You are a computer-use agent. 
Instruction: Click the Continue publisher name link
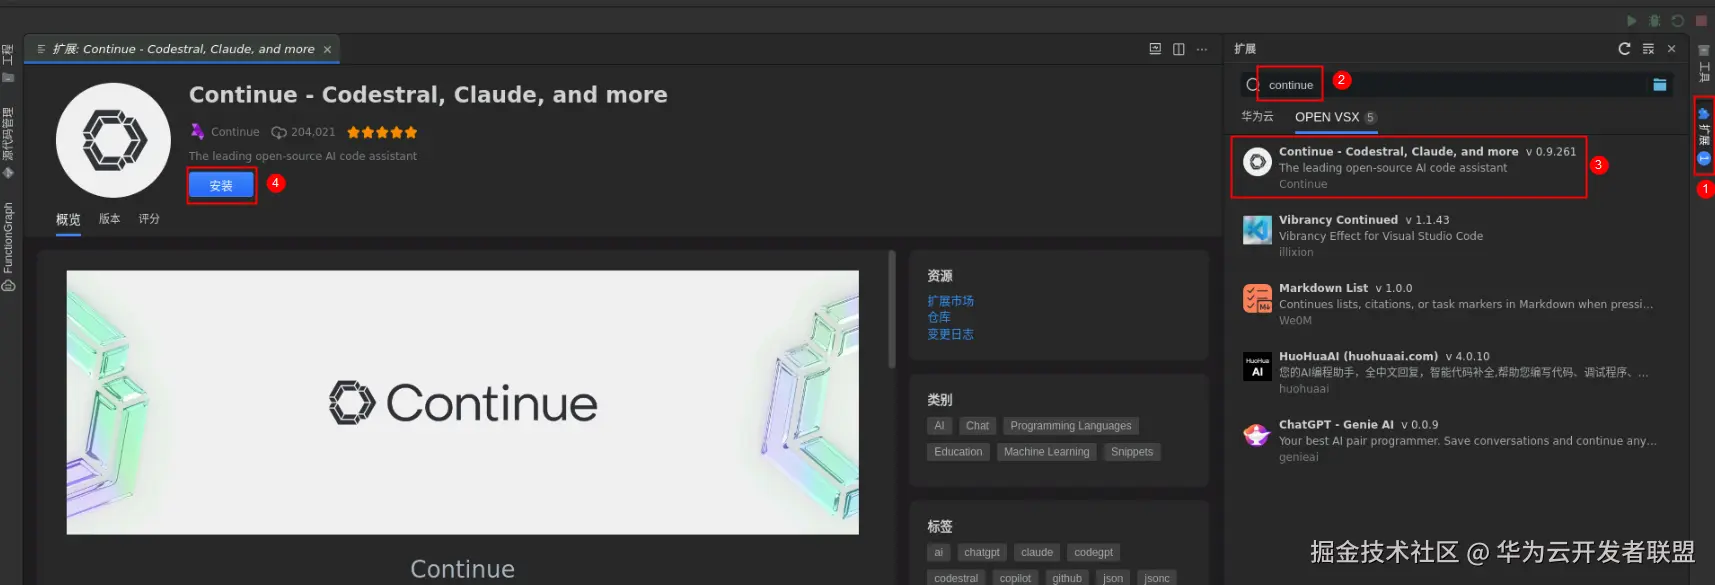tap(235, 132)
